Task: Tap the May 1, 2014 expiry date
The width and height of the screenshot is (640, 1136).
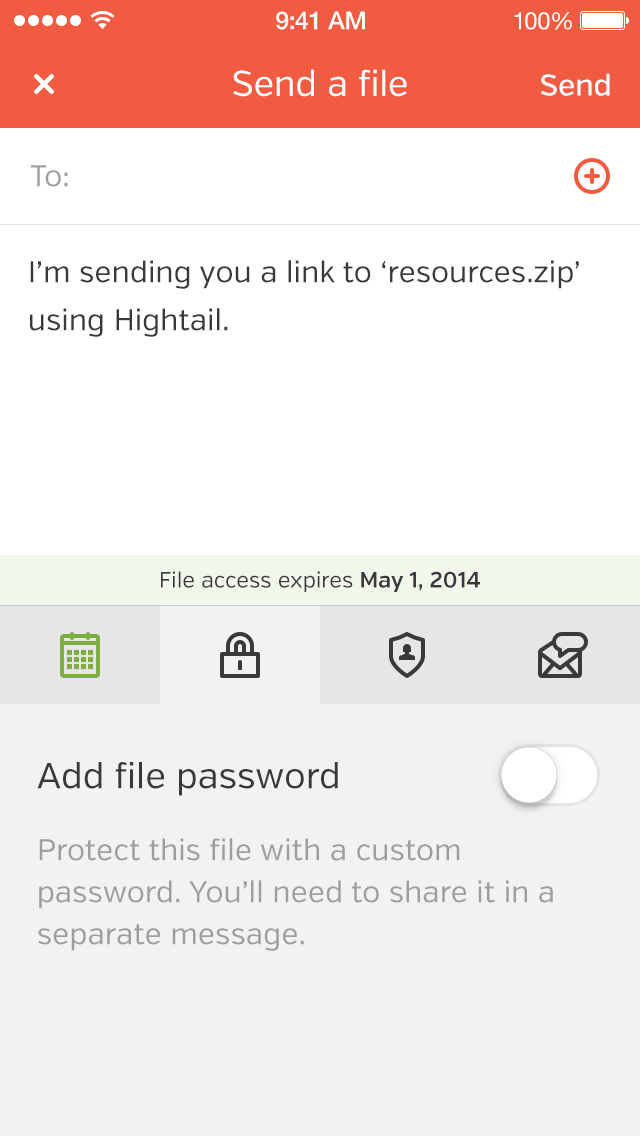Action: pos(420,580)
